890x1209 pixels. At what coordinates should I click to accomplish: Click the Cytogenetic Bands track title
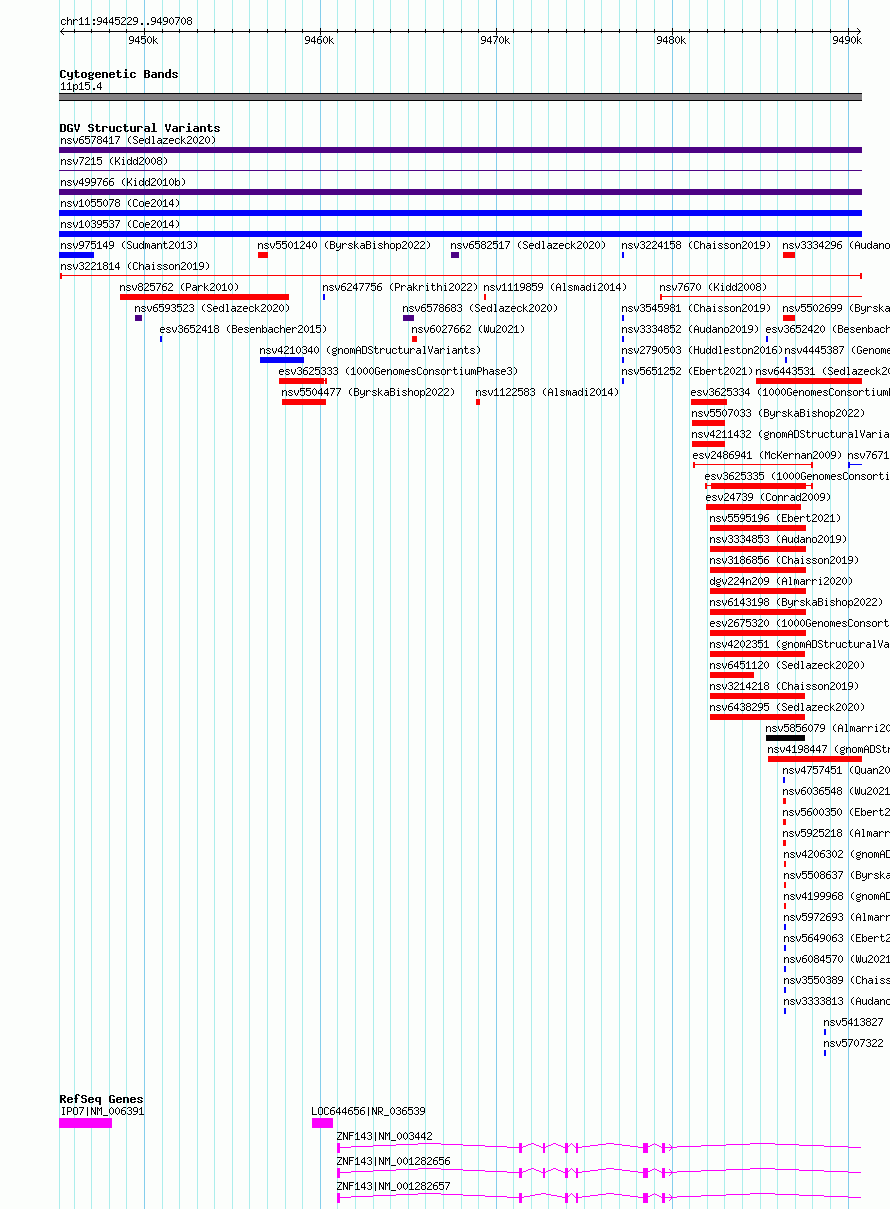pos(119,74)
